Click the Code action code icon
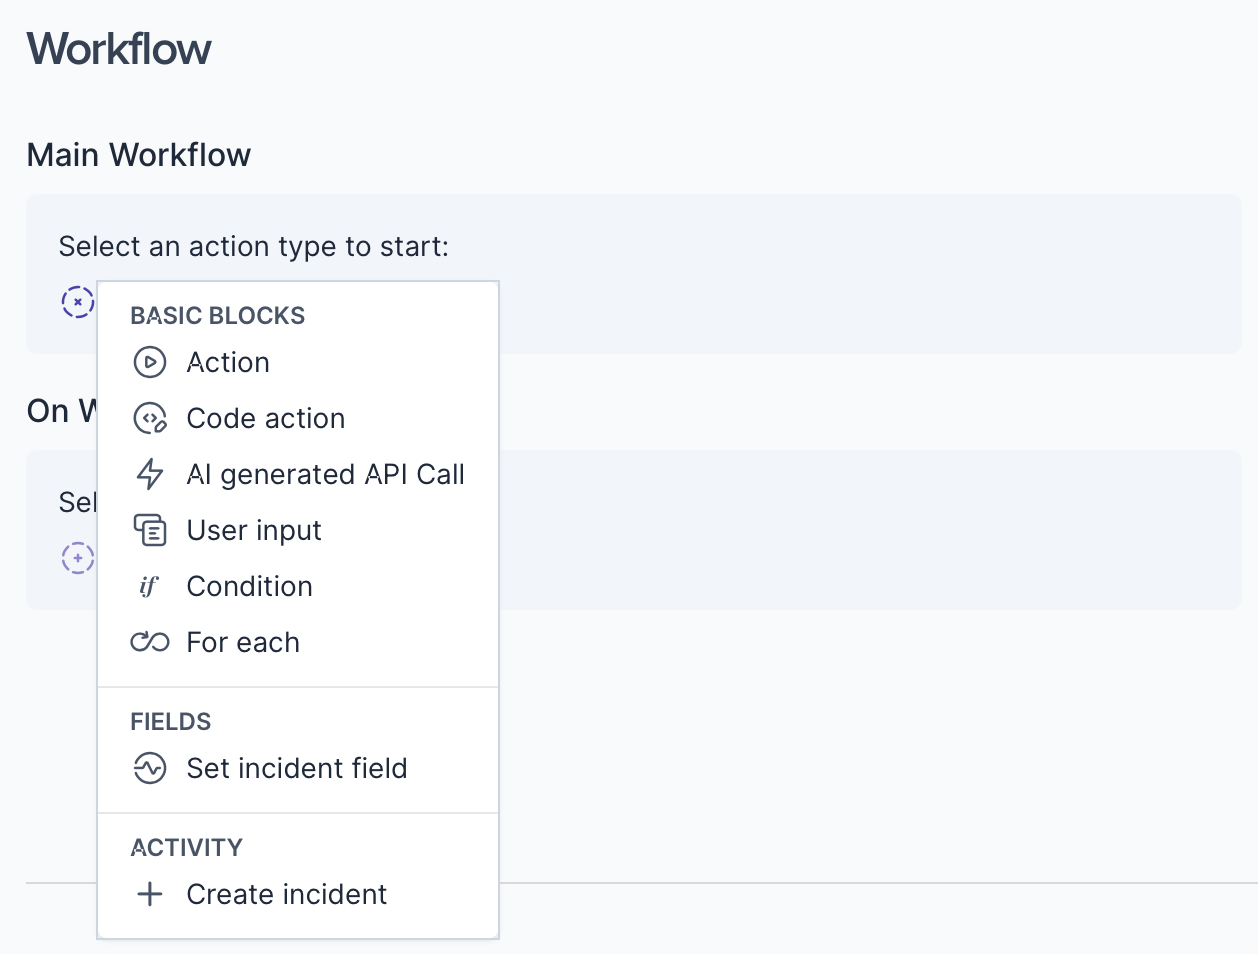Viewport: 1258px width, 954px height. 150,418
